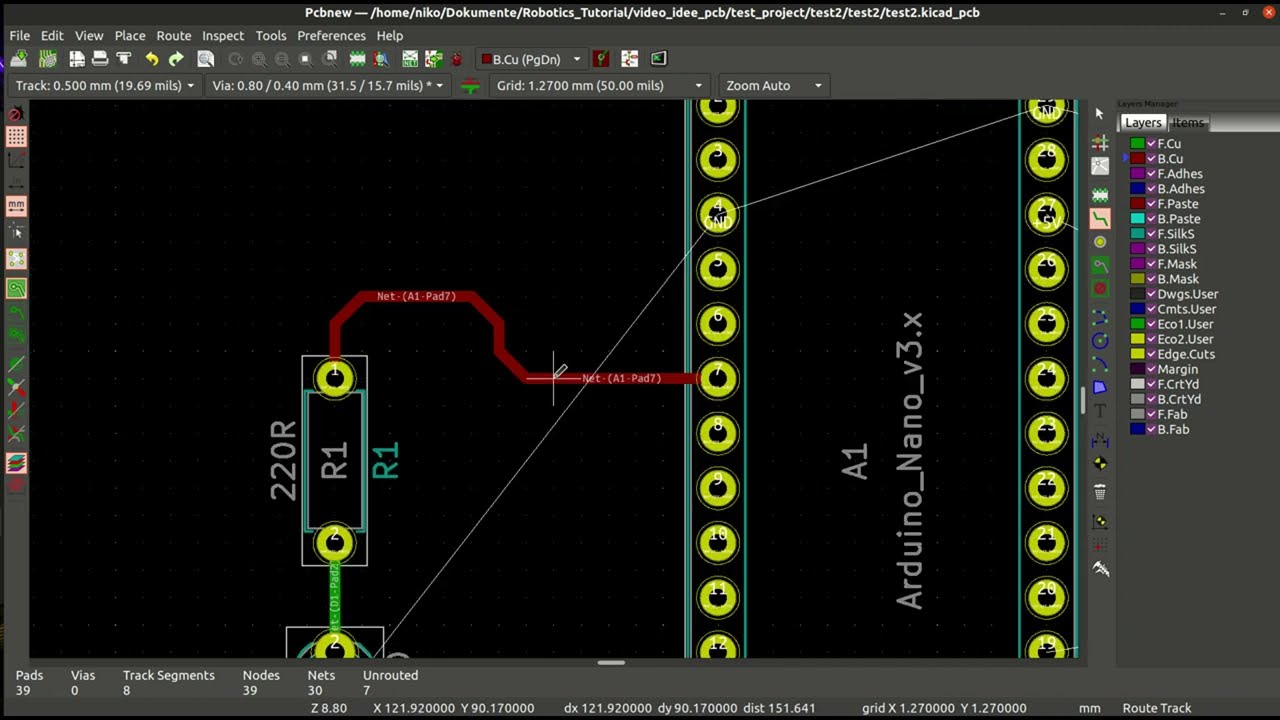
Task: Switch to the Items tab
Action: pos(1188,123)
